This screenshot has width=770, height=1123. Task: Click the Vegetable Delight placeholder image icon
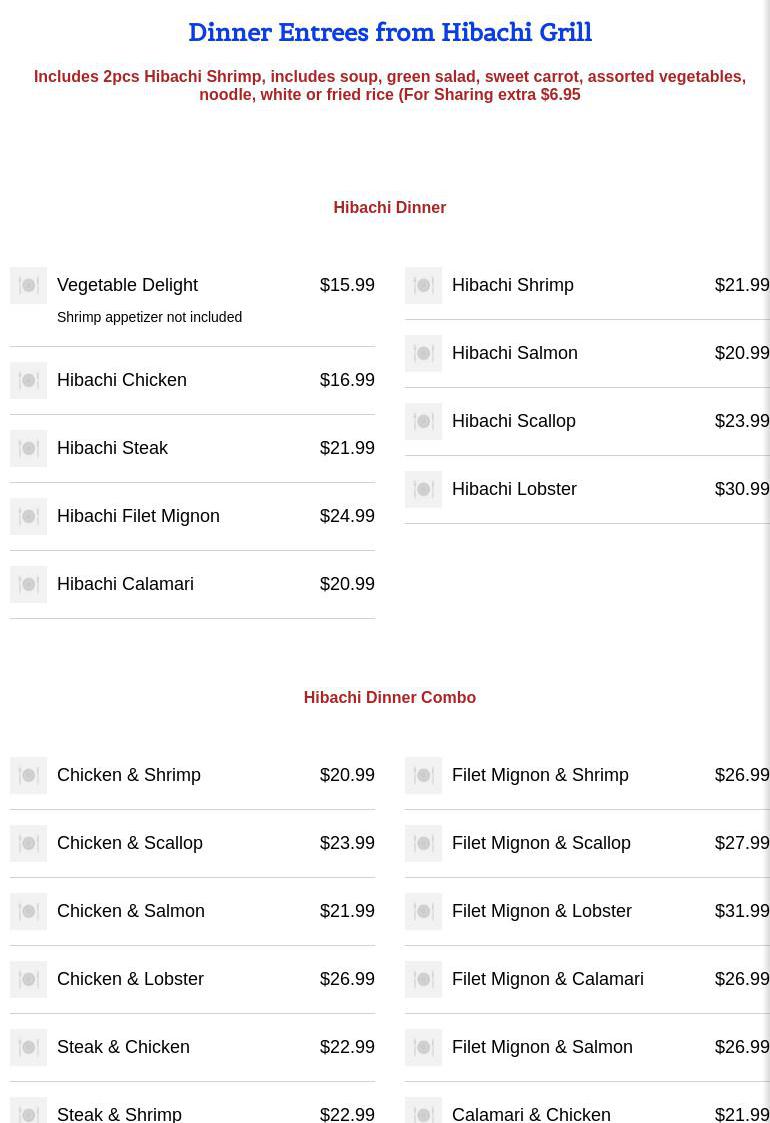28,285
